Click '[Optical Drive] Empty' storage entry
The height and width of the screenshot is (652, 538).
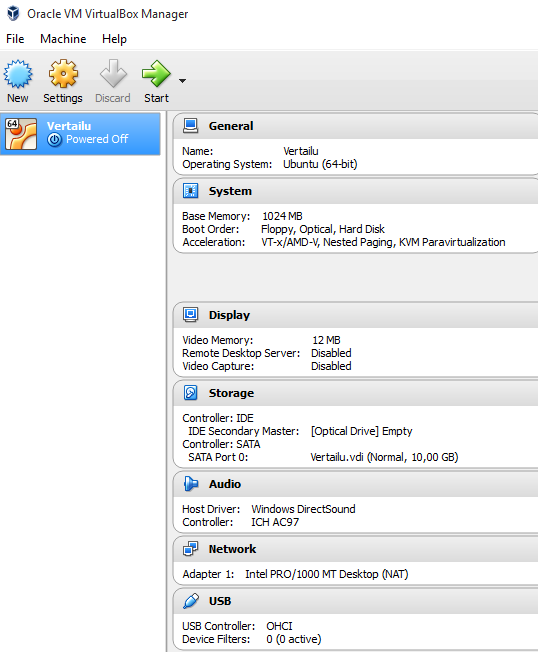[361, 431]
